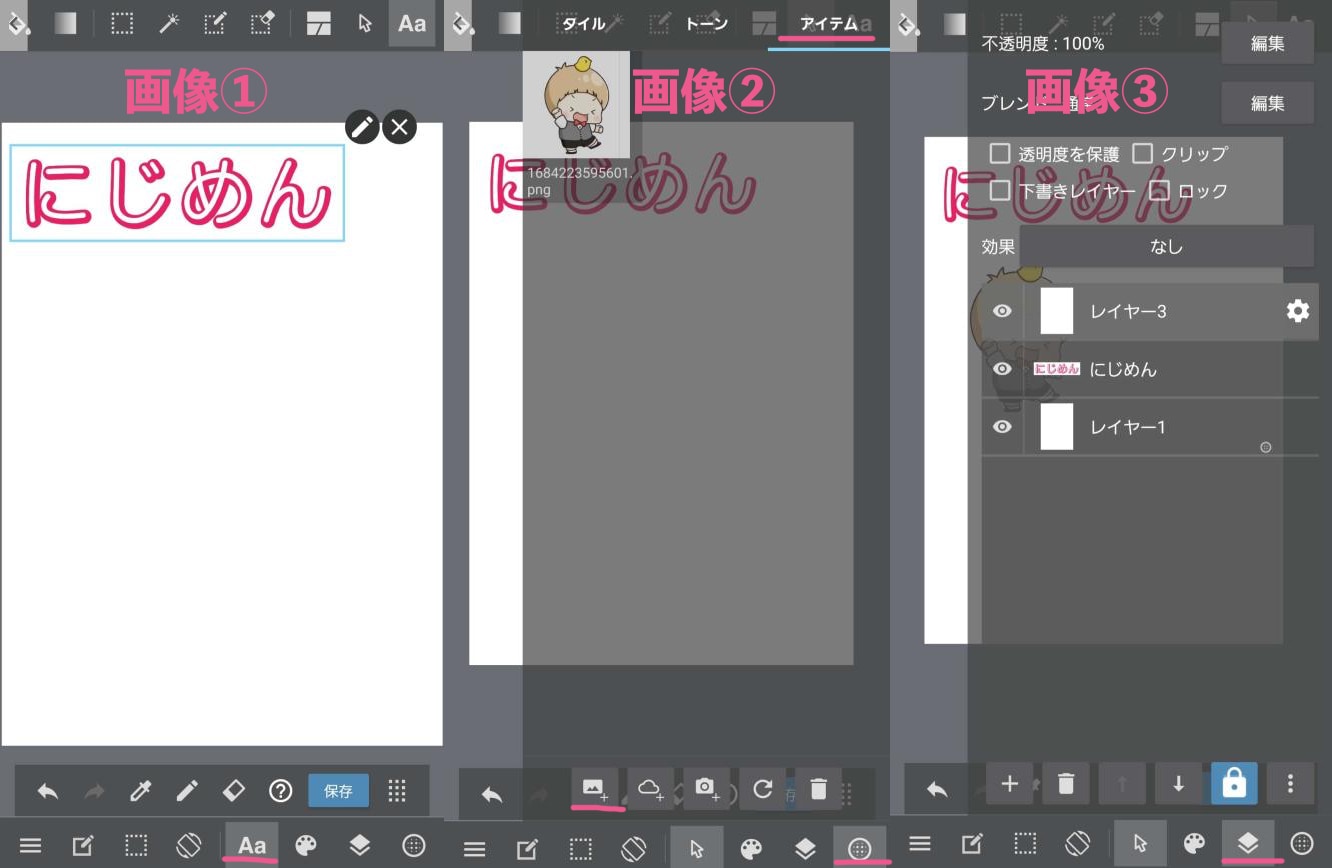Tap the camera add icon in image ②

tap(707, 789)
